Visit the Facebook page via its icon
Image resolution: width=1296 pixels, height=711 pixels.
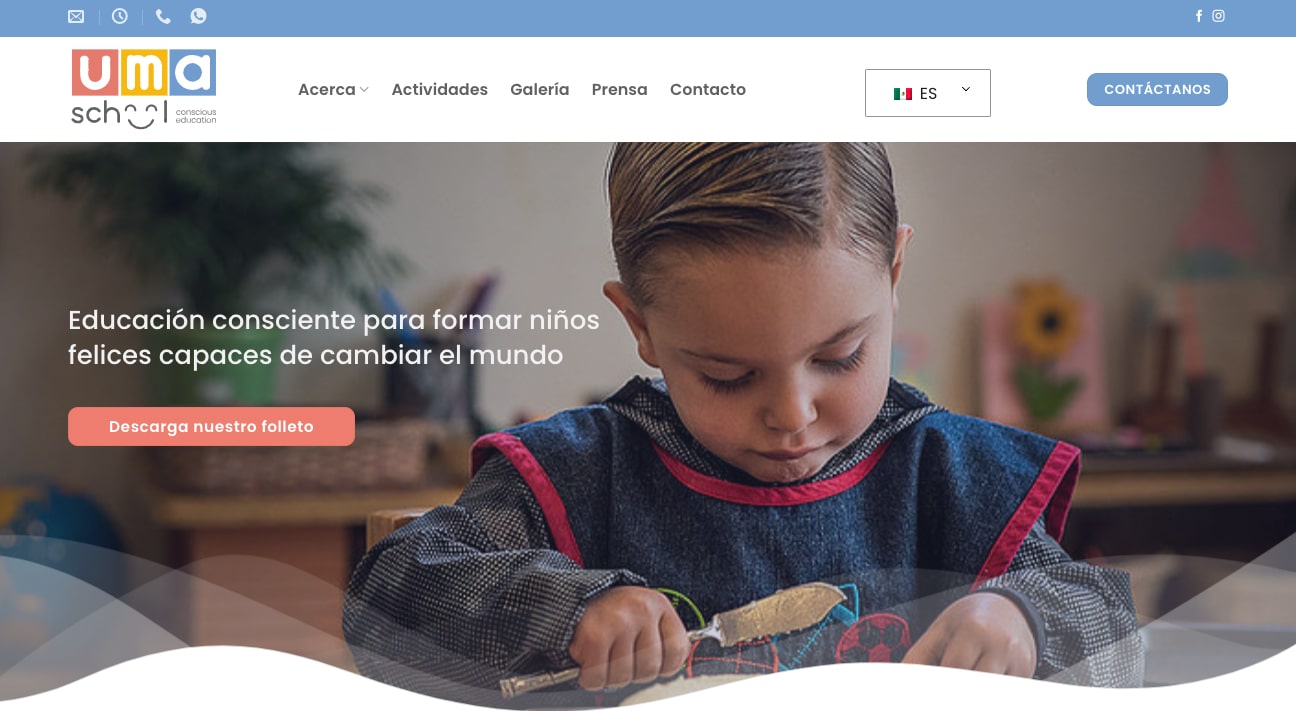[1199, 16]
